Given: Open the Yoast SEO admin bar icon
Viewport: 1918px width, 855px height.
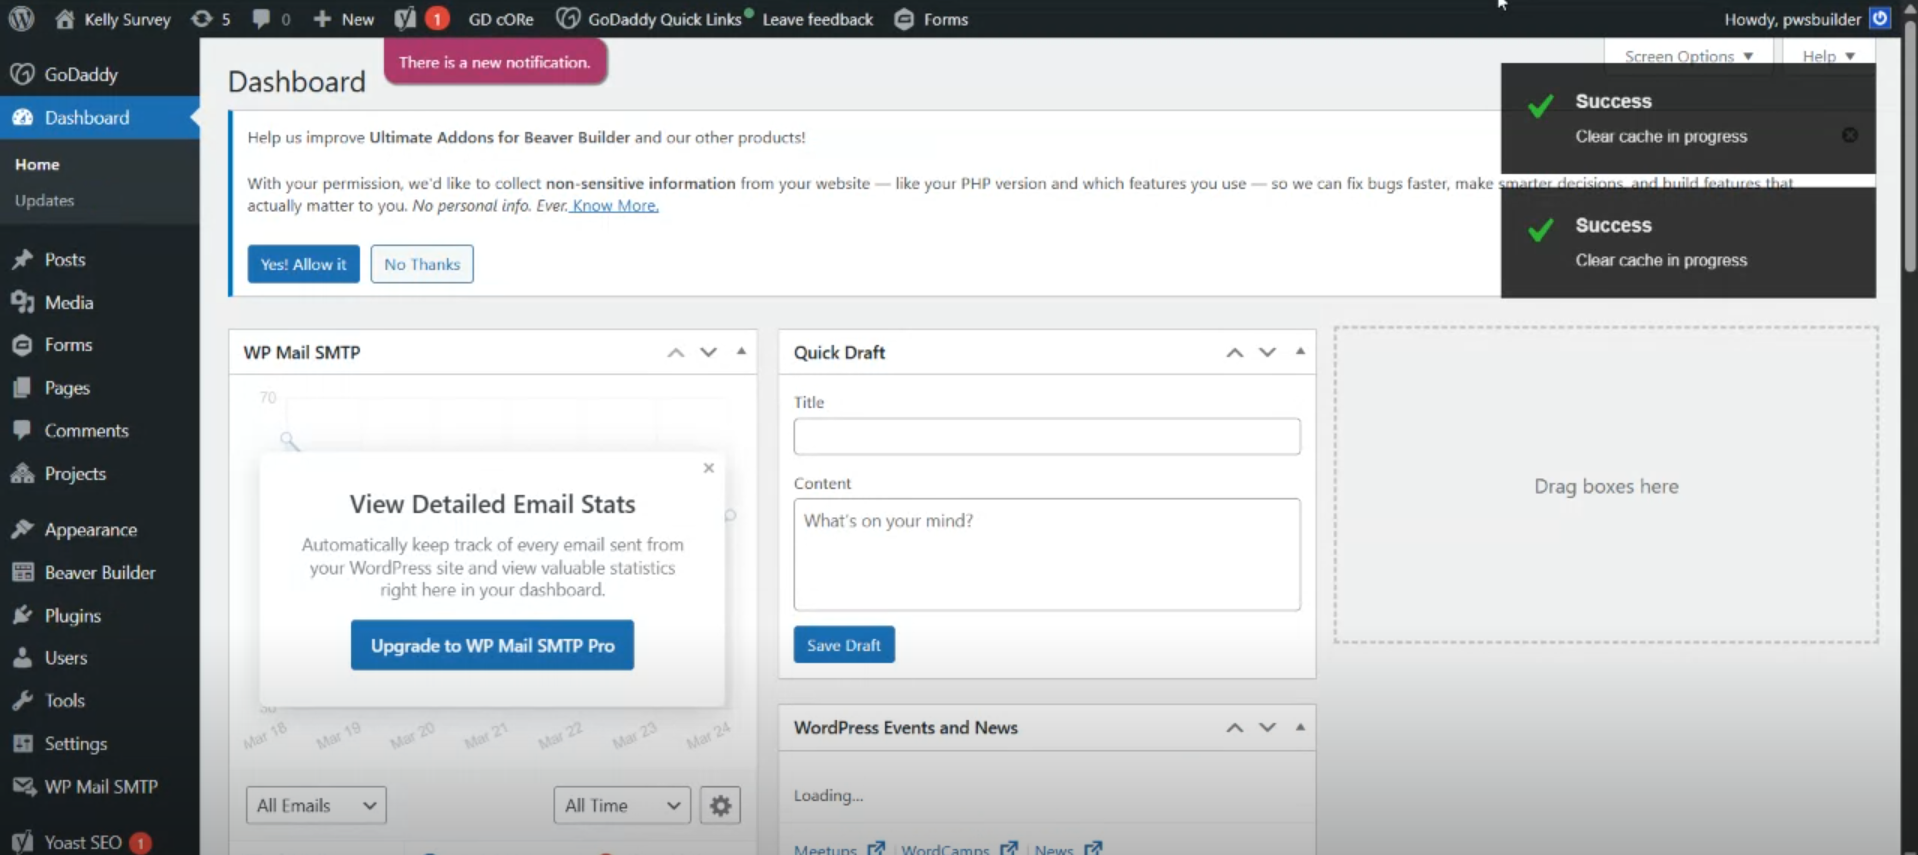Looking at the screenshot, I should tap(405, 19).
